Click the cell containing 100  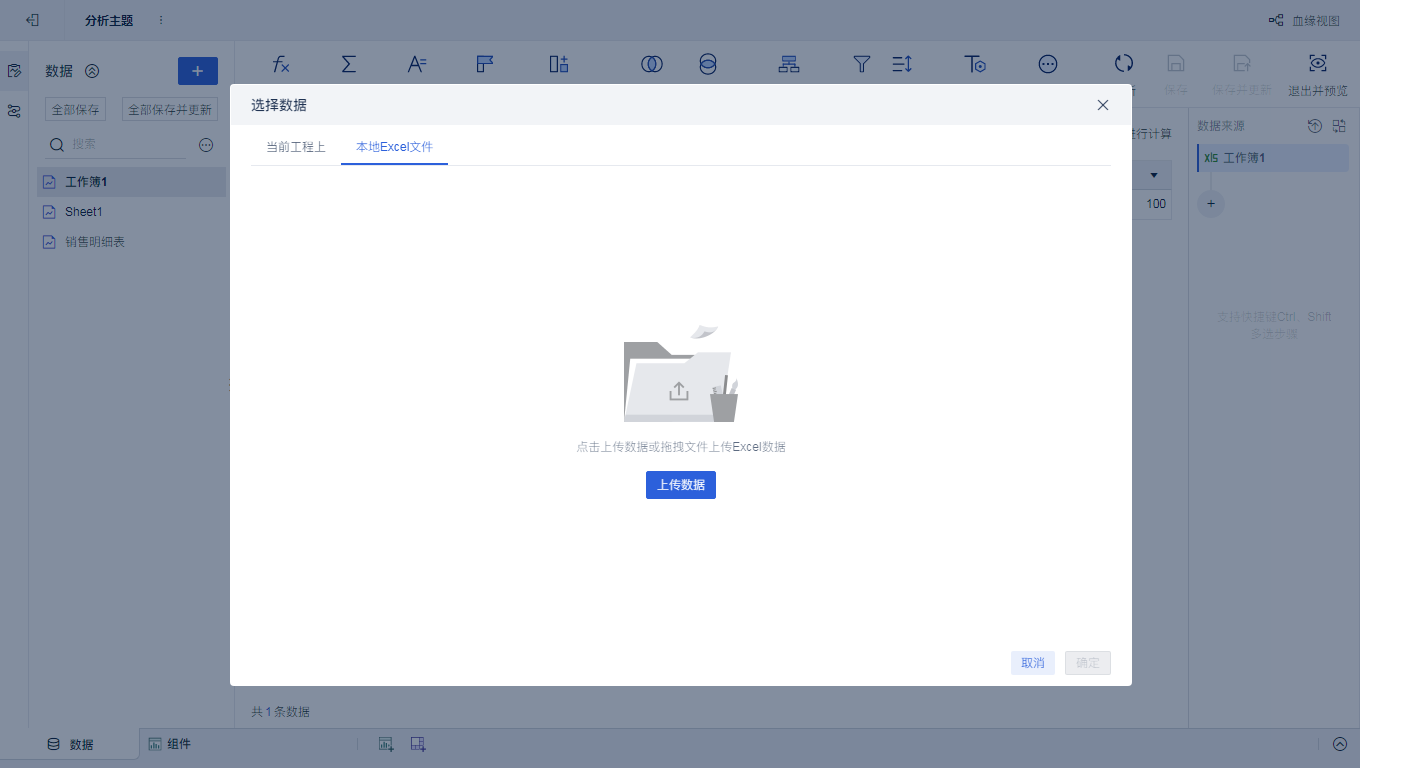(x=1156, y=204)
